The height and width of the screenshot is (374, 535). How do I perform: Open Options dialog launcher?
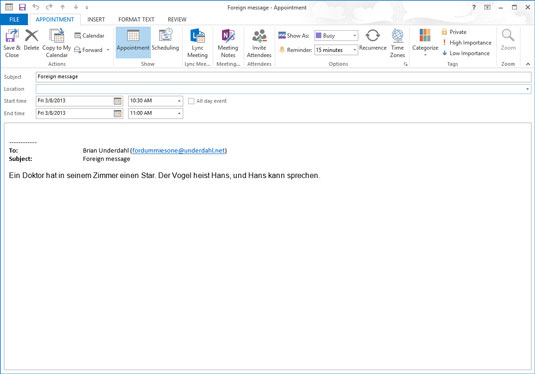(x=405, y=64)
